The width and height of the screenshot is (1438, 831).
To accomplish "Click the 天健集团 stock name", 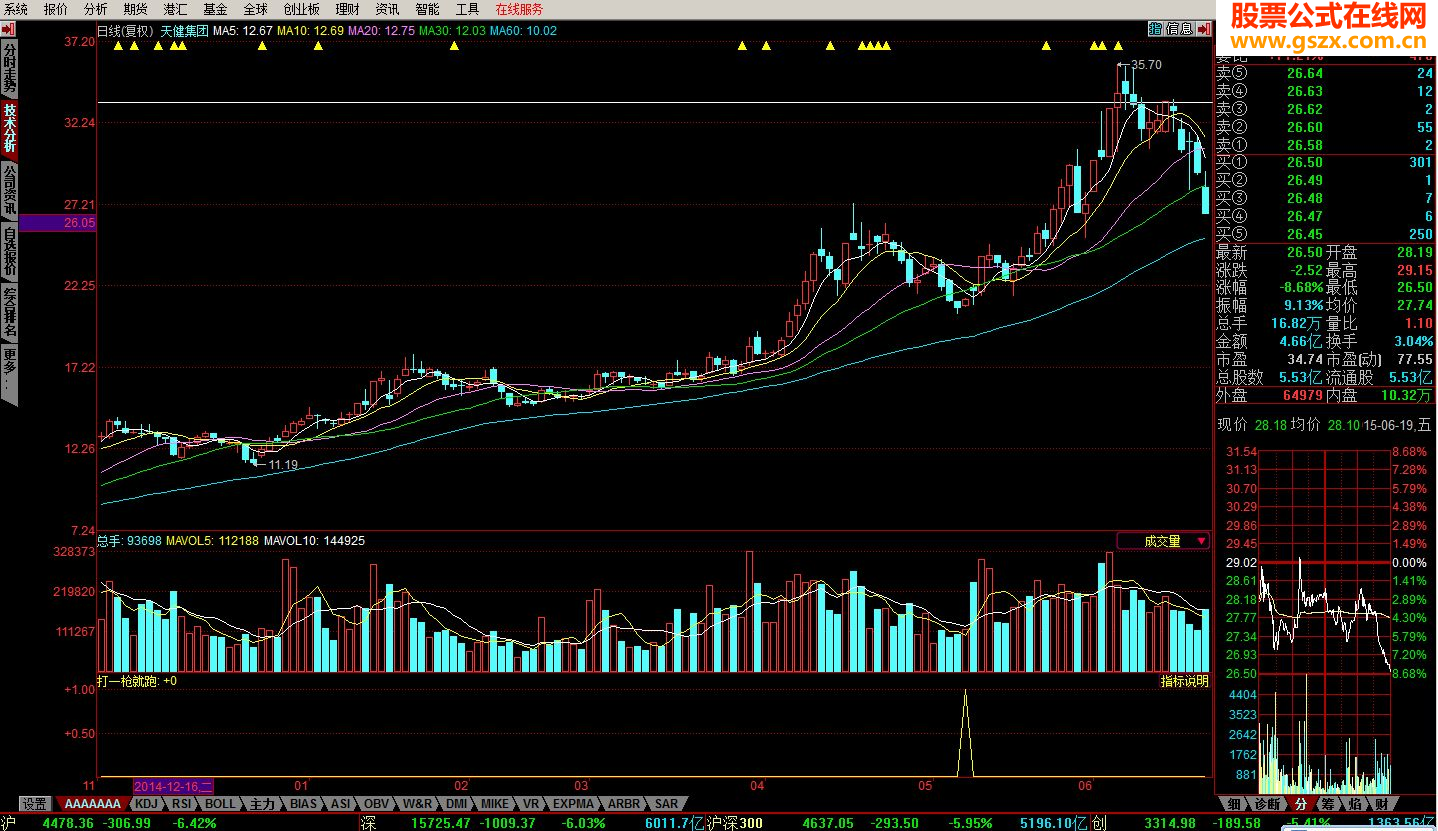I will click(185, 30).
